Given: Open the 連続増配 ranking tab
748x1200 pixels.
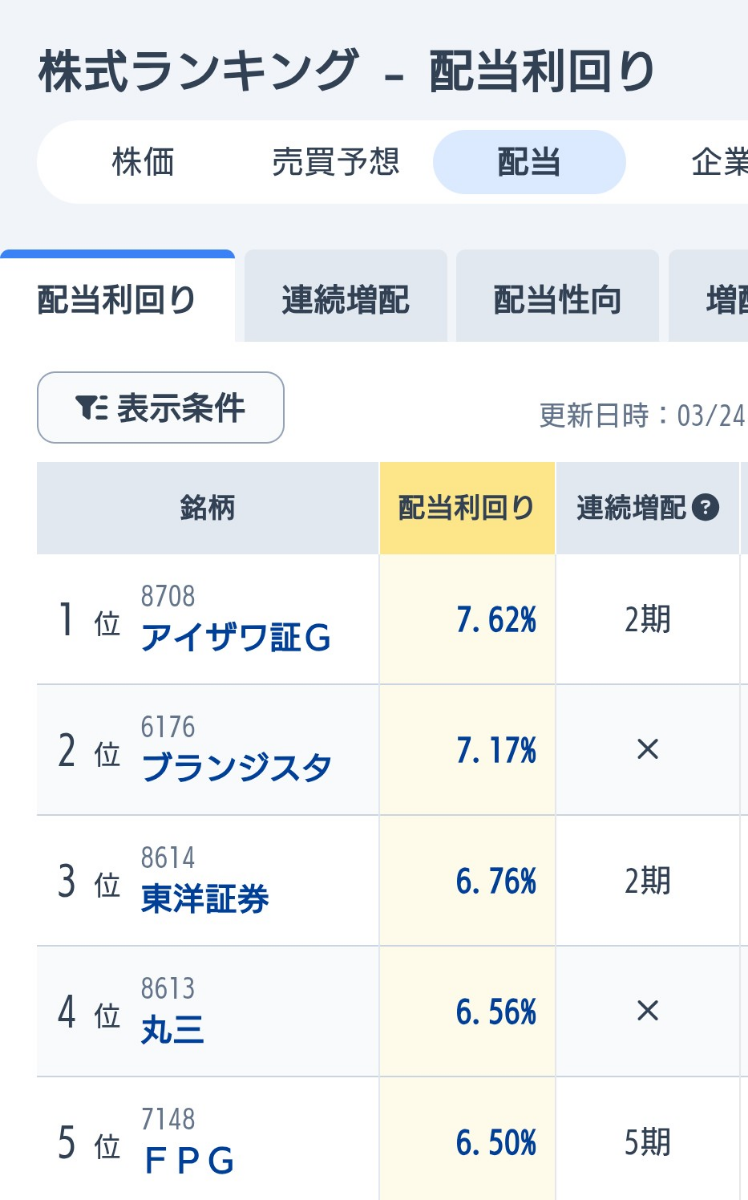Looking at the screenshot, I should [345, 299].
